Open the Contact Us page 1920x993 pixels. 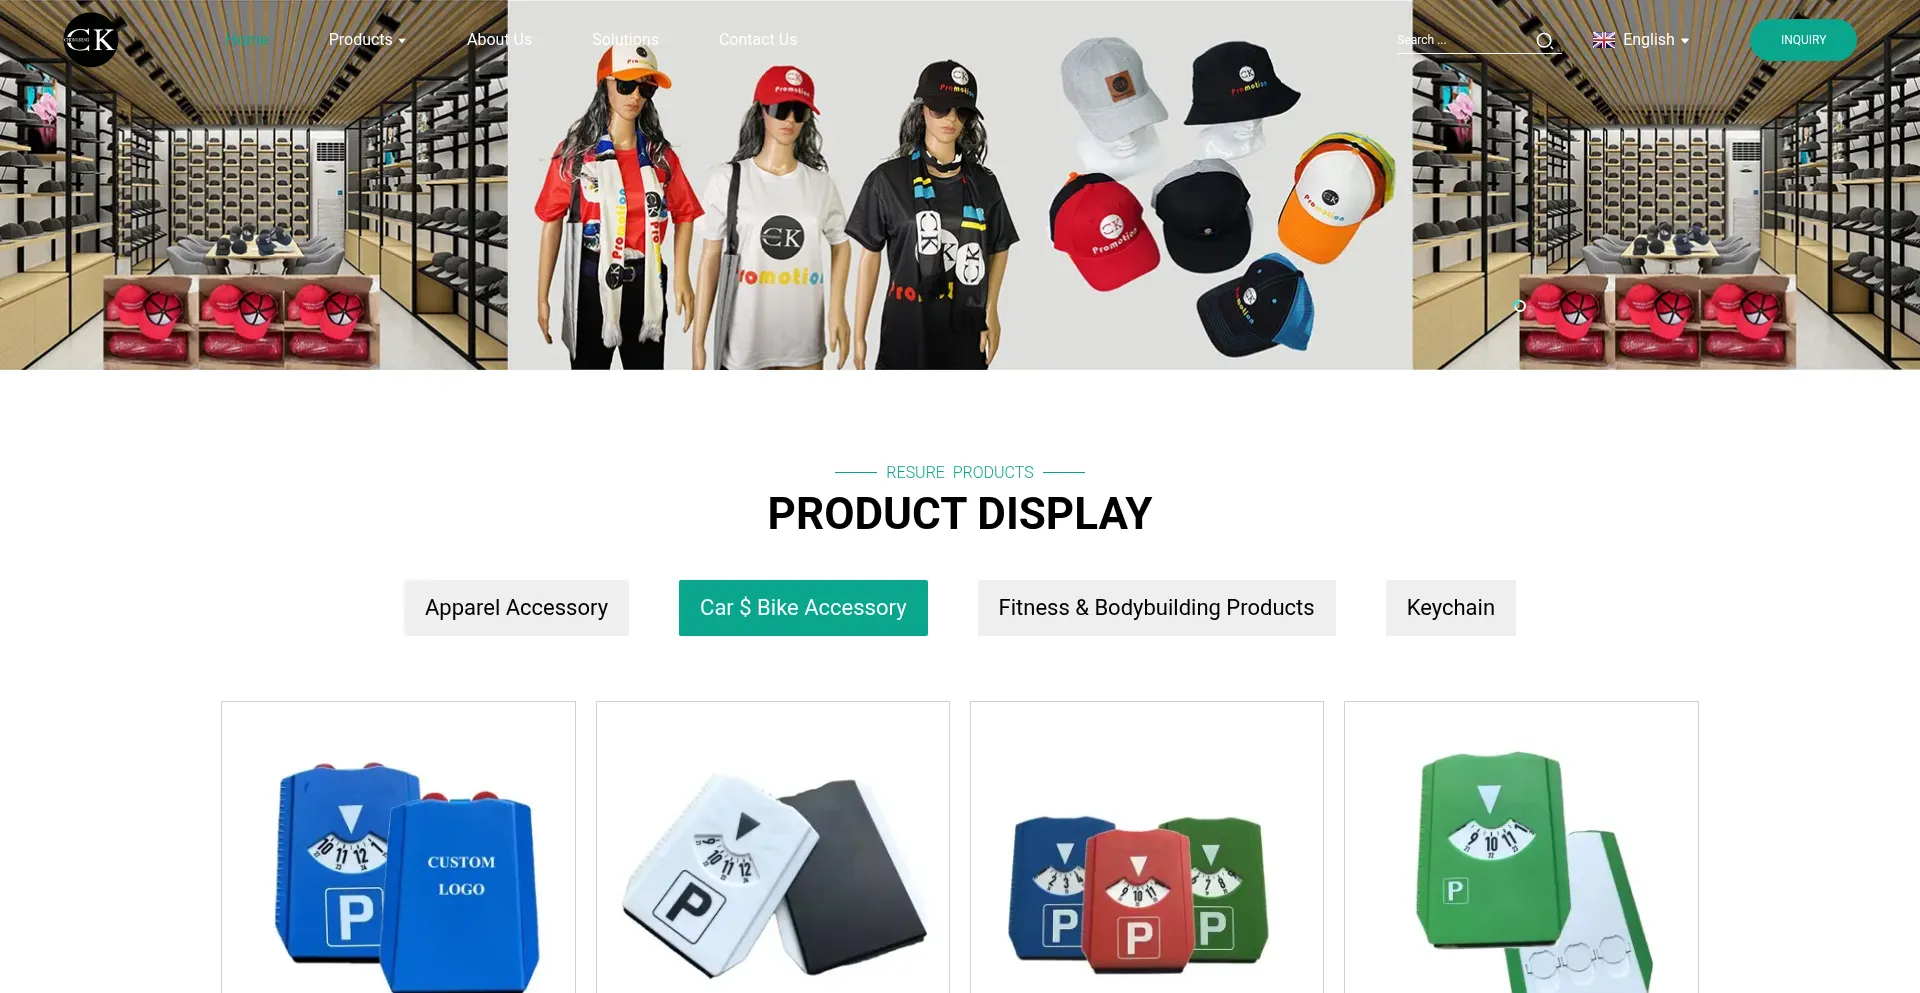758,40
